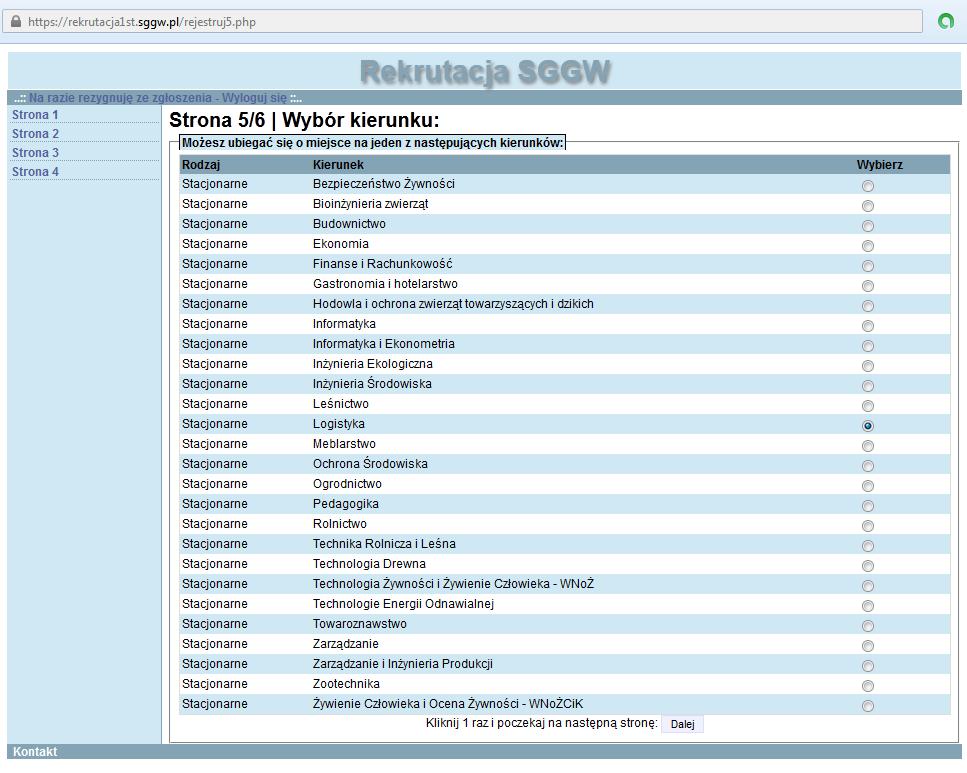This screenshot has width=967, height=773.
Task: Click the Wybierz column header
Action: (x=879, y=165)
